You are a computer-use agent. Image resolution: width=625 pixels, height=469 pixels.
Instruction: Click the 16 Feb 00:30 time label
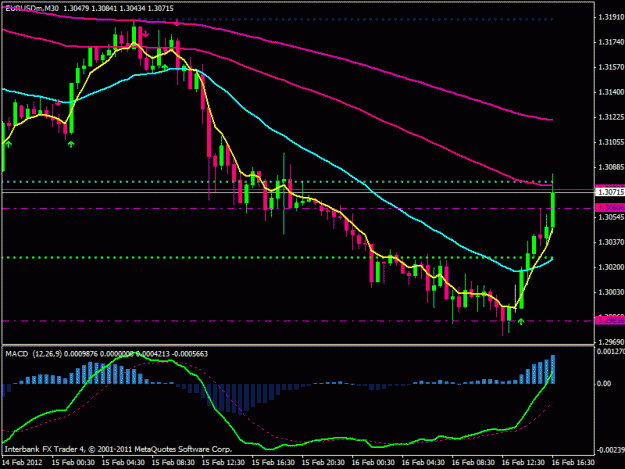[x=373, y=463]
